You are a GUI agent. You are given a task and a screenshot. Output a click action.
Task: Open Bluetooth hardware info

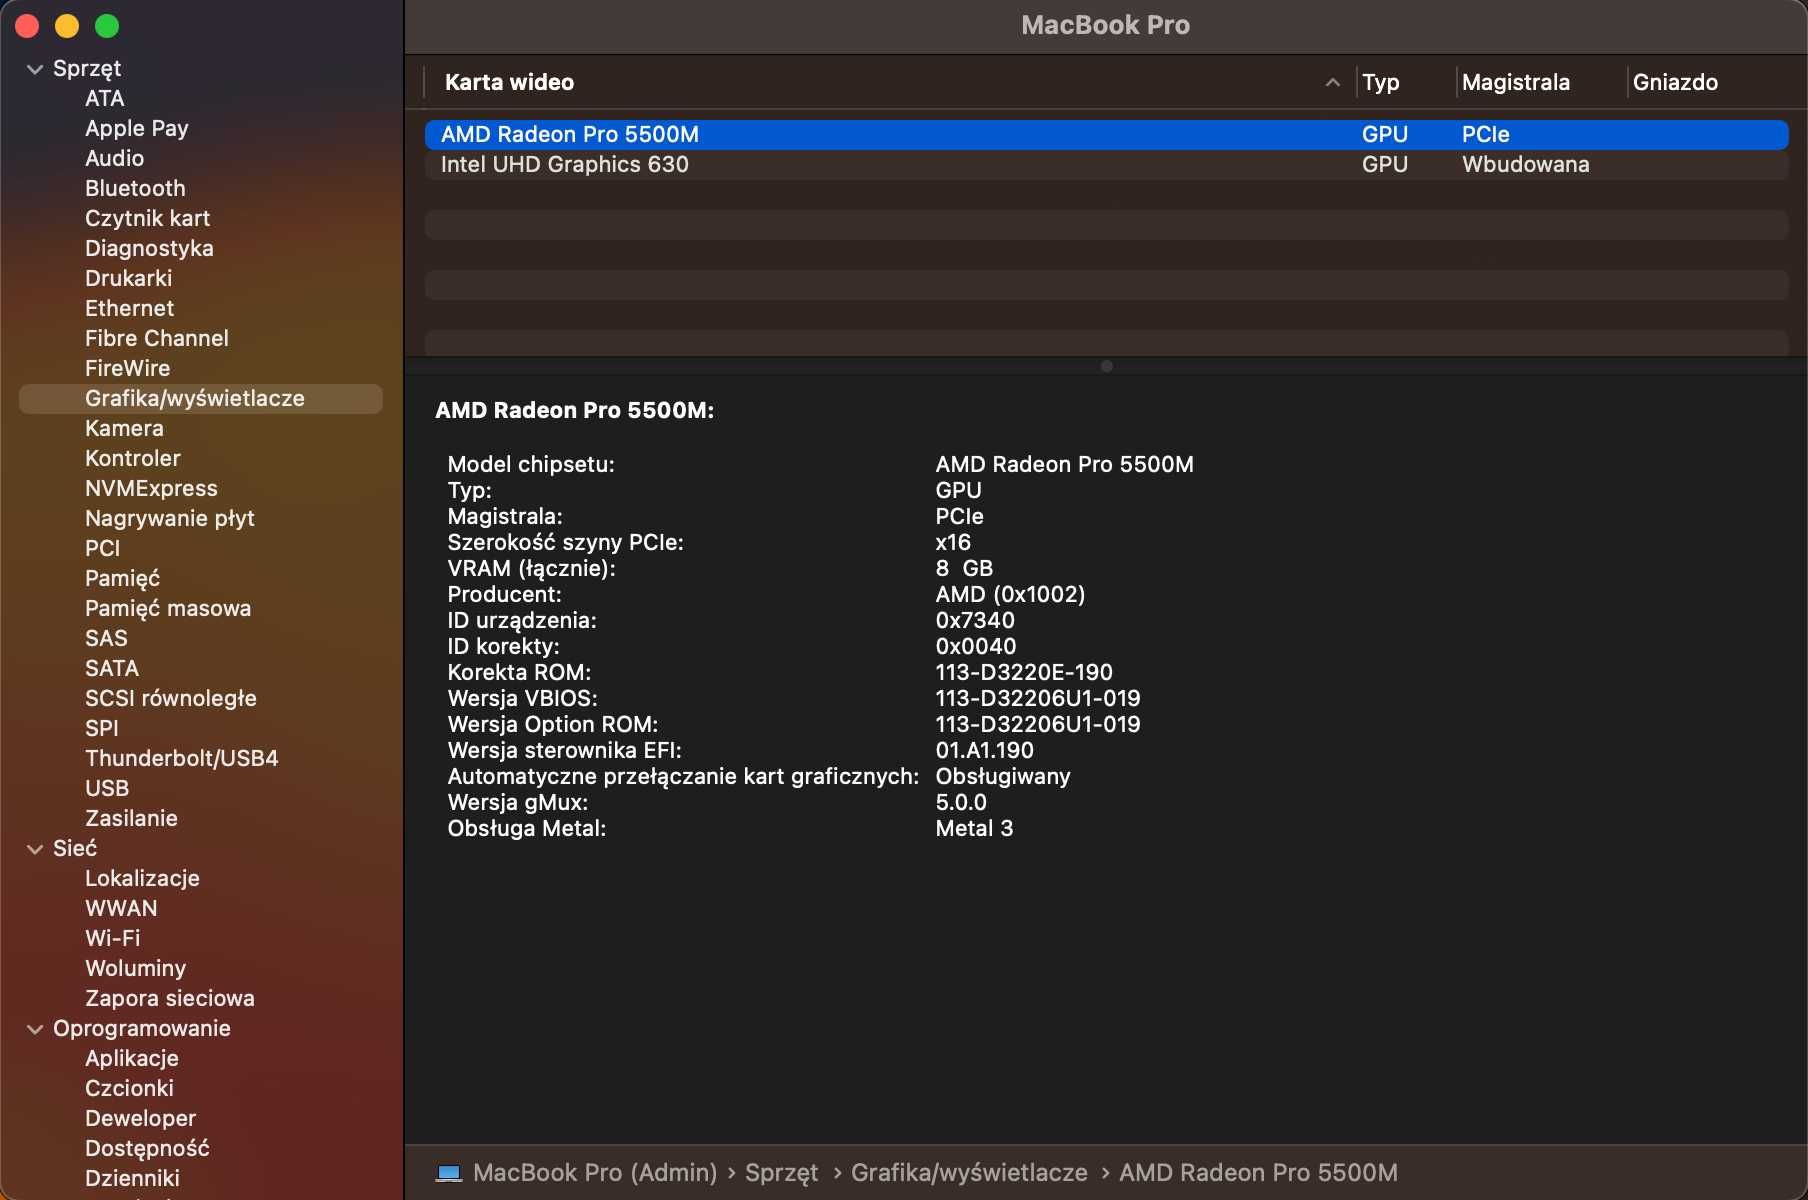point(135,188)
